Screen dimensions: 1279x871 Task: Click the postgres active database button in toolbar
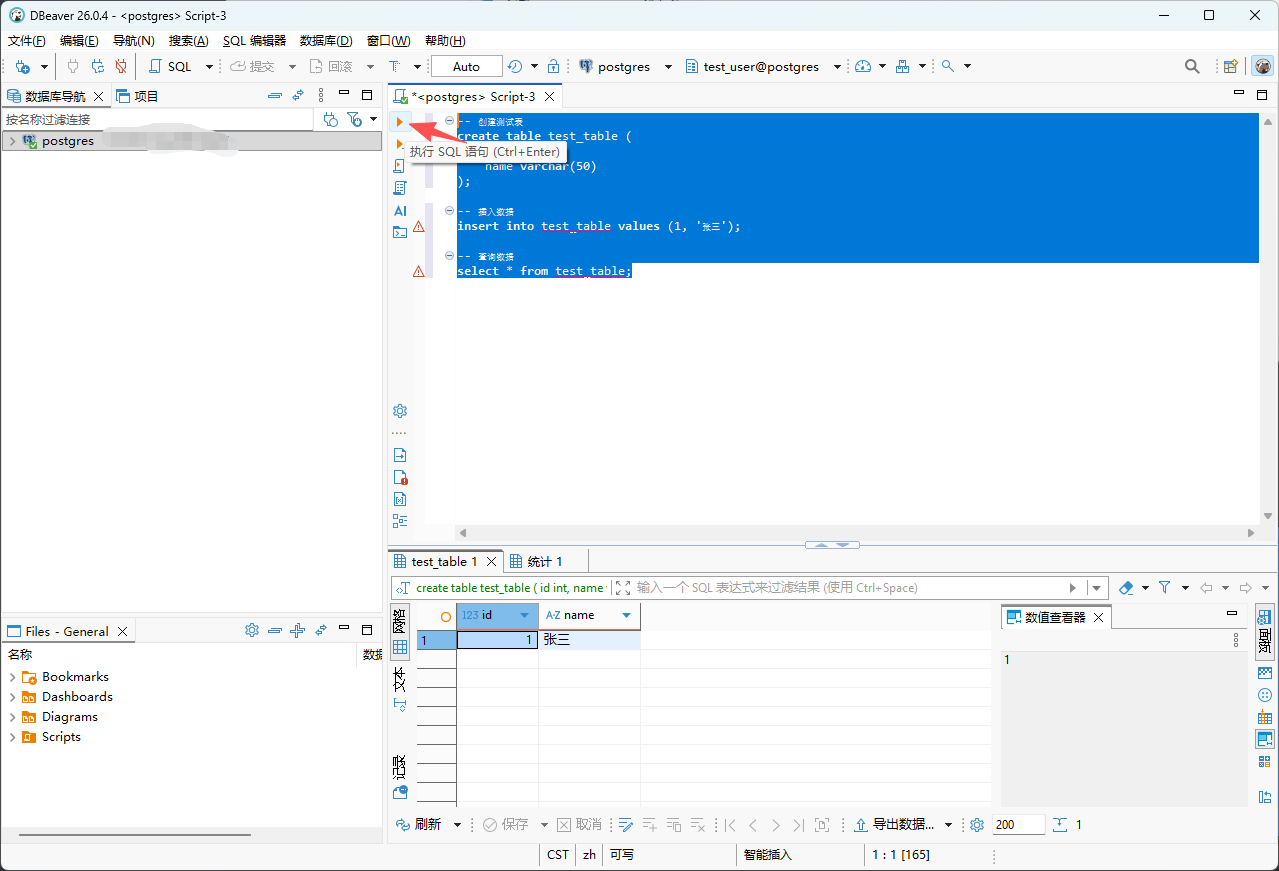tap(614, 67)
